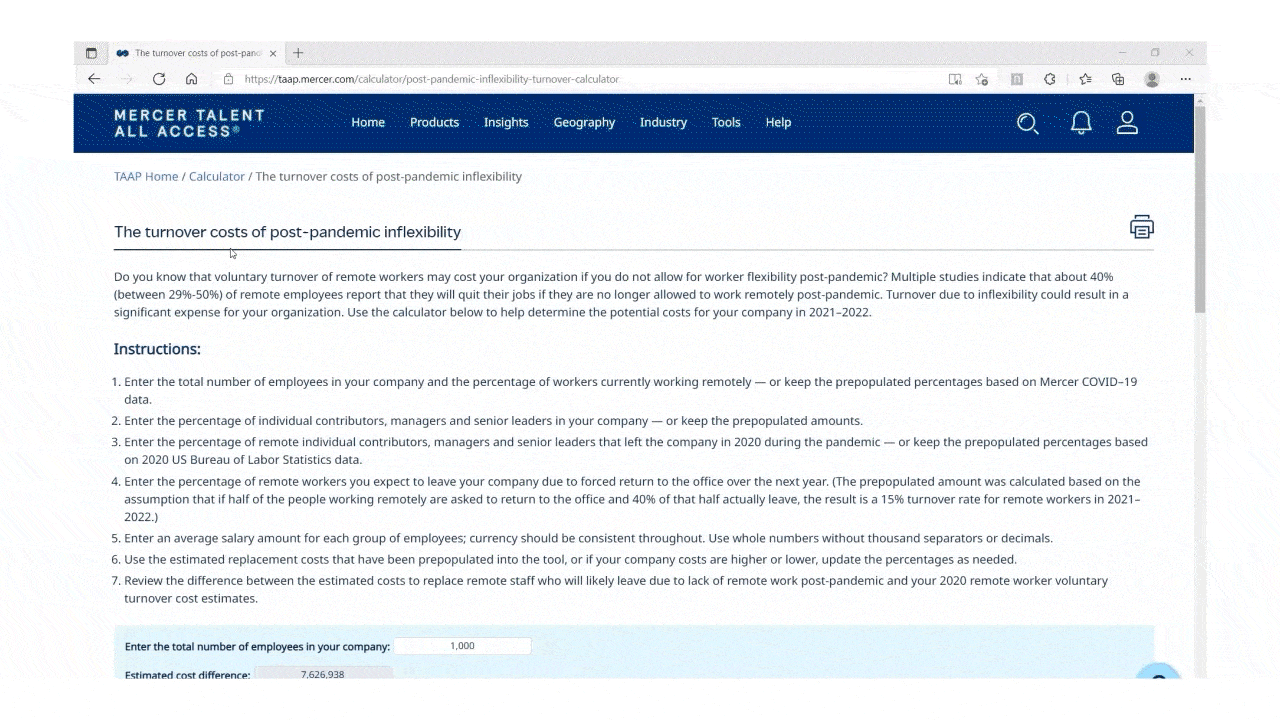Open the Edge settings menu via three dots

coord(1186,79)
